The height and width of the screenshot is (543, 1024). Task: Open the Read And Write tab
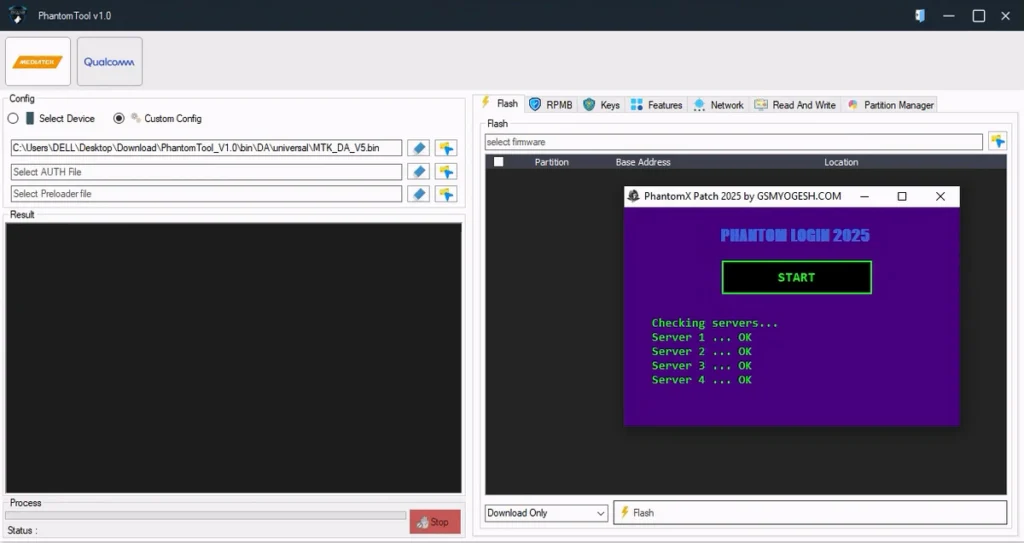[x=795, y=105]
